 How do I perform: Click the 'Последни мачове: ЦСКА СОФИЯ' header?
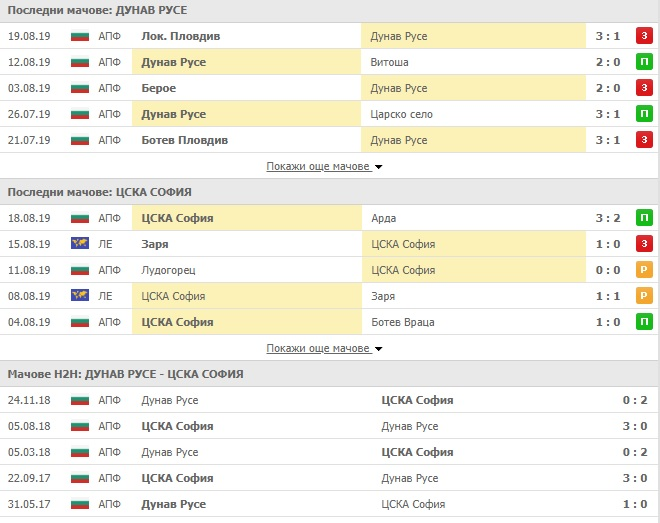tap(99, 192)
